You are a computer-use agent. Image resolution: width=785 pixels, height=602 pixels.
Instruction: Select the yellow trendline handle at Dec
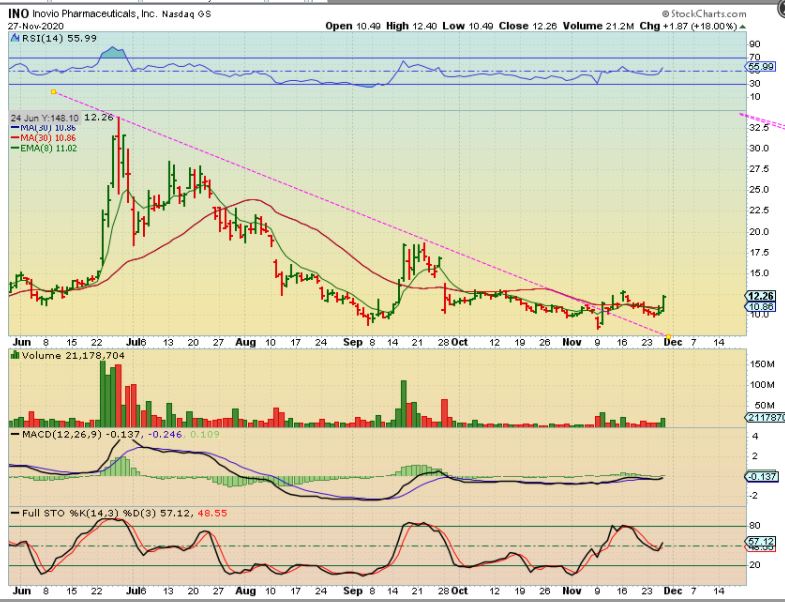[668, 336]
